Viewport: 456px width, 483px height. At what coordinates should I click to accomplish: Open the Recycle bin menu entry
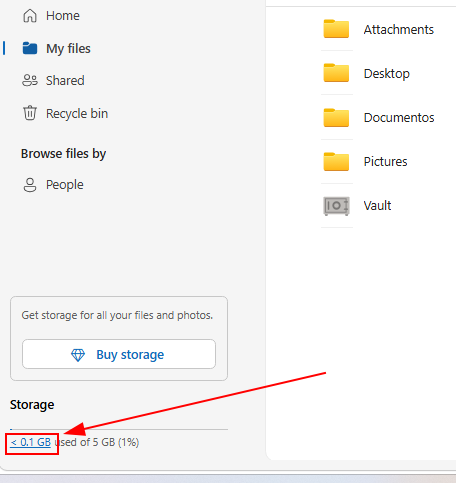pyautogui.click(x=65, y=113)
